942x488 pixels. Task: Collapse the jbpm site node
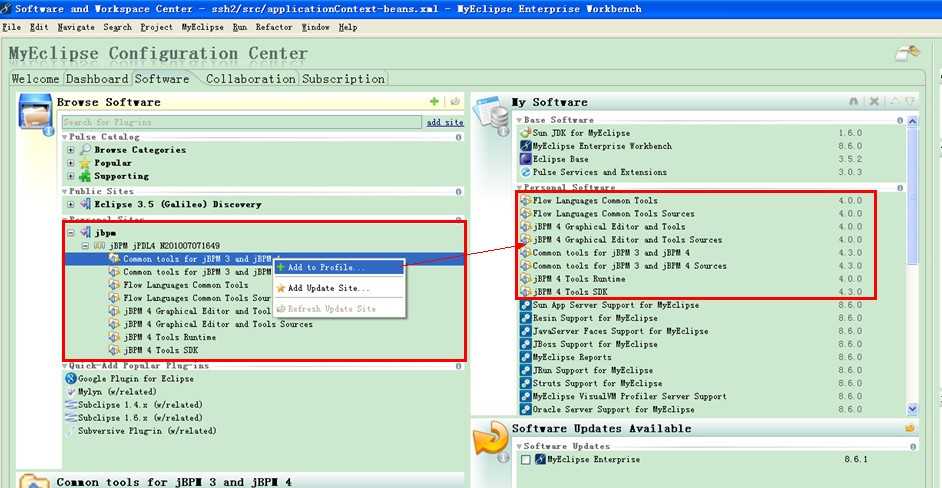(71, 233)
